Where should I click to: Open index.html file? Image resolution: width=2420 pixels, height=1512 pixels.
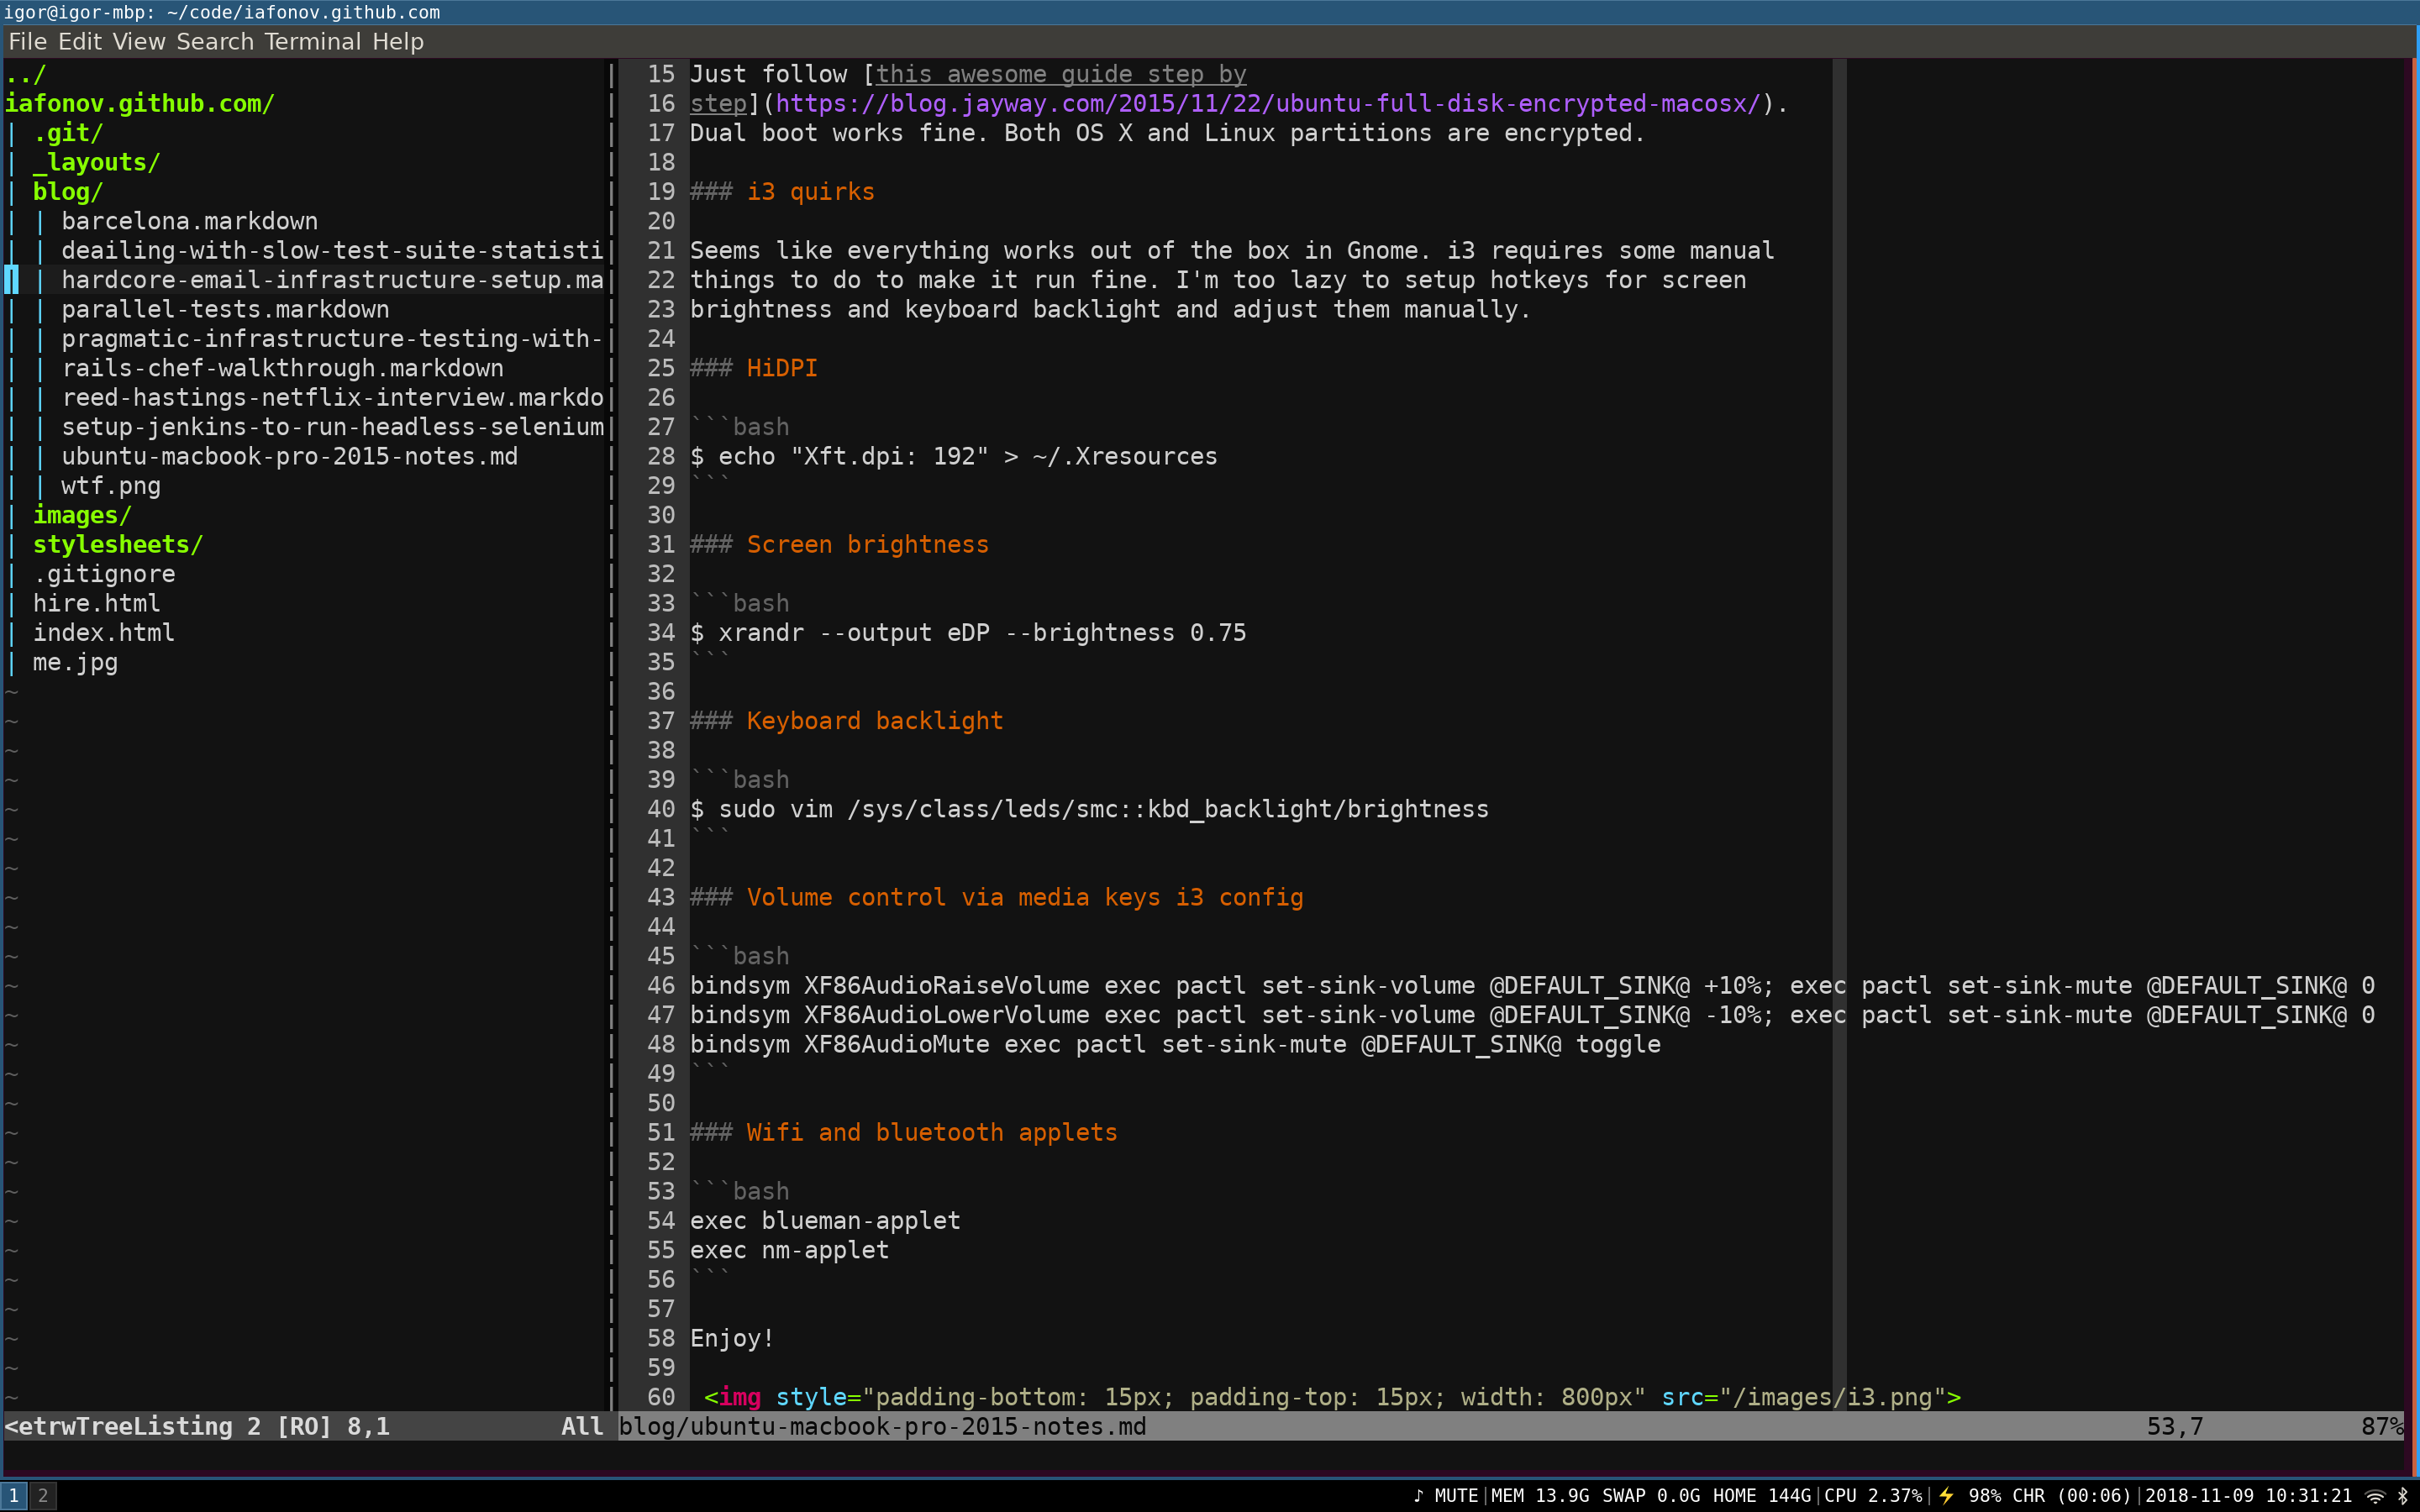pos(104,633)
